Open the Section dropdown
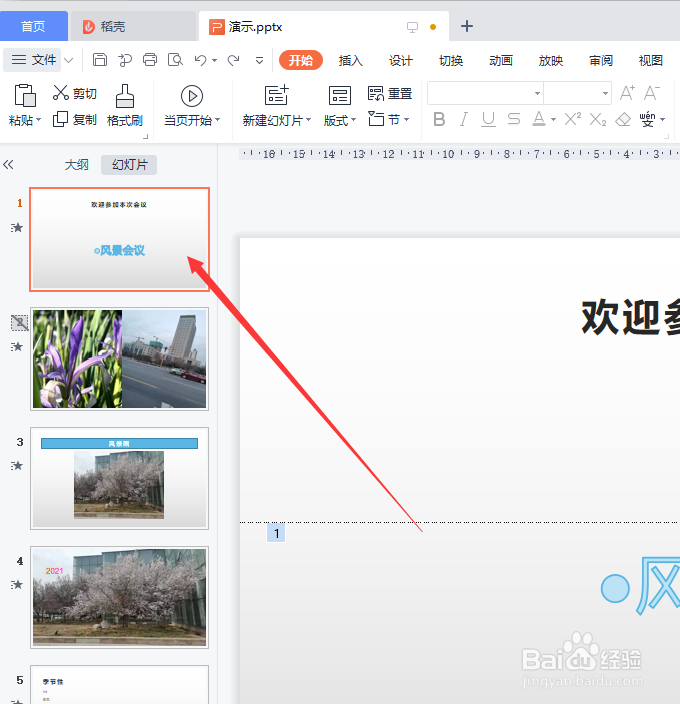 pos(389,119)
